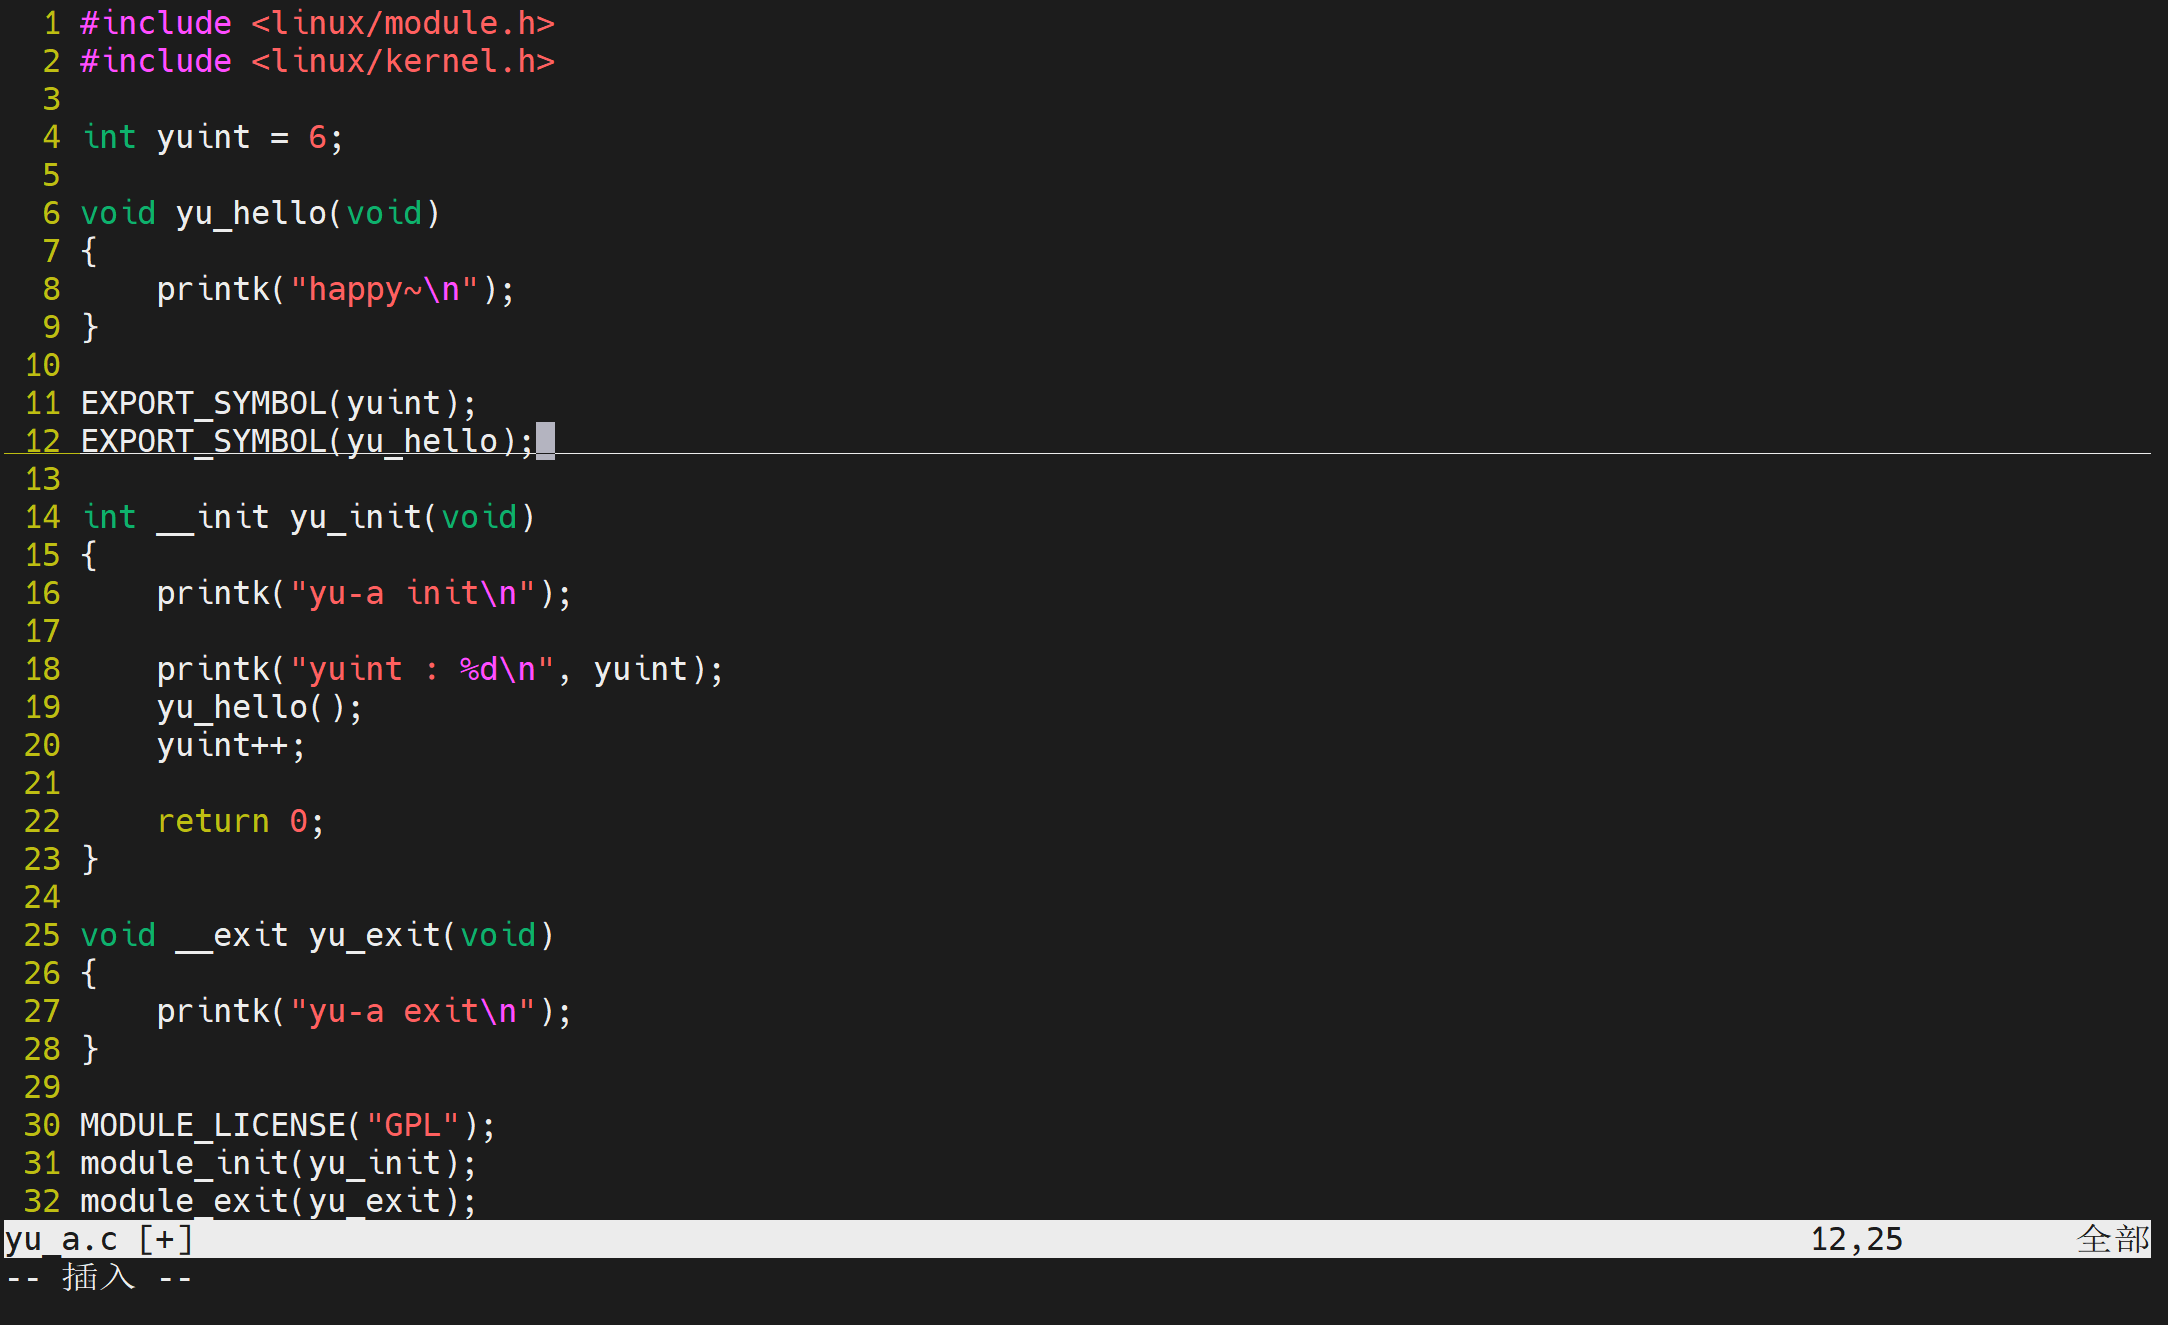The width and height of the screenshot is (2168, 1325).
Task: Click the "yu-a init\n" string
Action: [412, 593]
